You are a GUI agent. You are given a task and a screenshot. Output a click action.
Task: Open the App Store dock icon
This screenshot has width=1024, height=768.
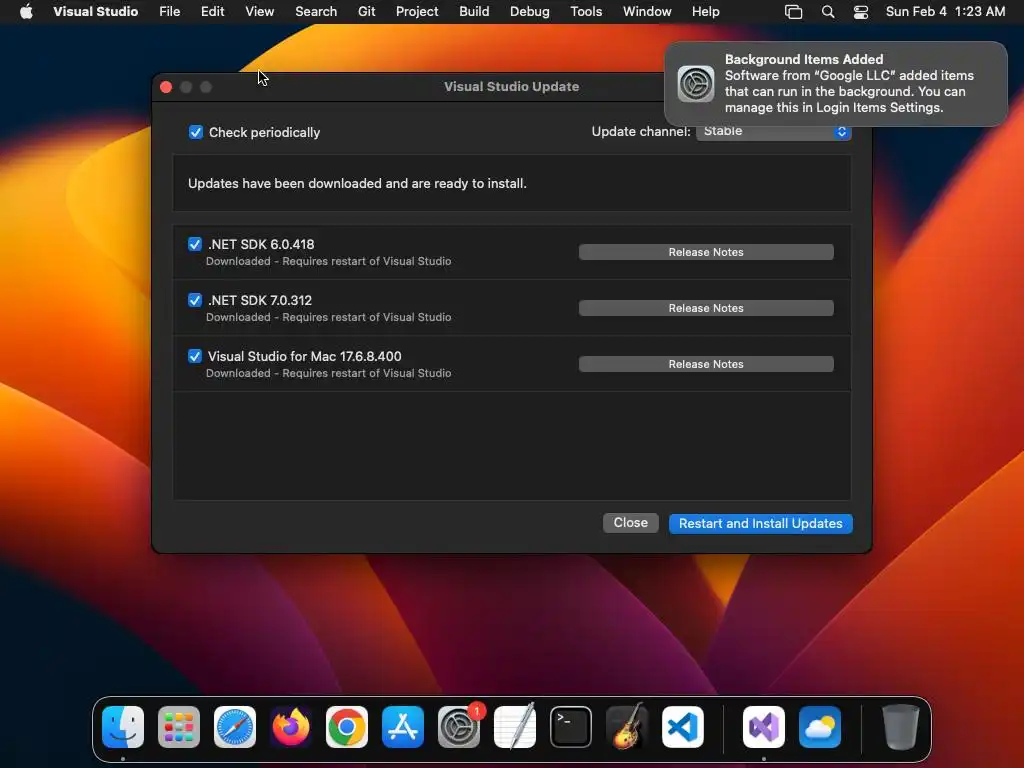pyautogui.click(x=403, y=726)
